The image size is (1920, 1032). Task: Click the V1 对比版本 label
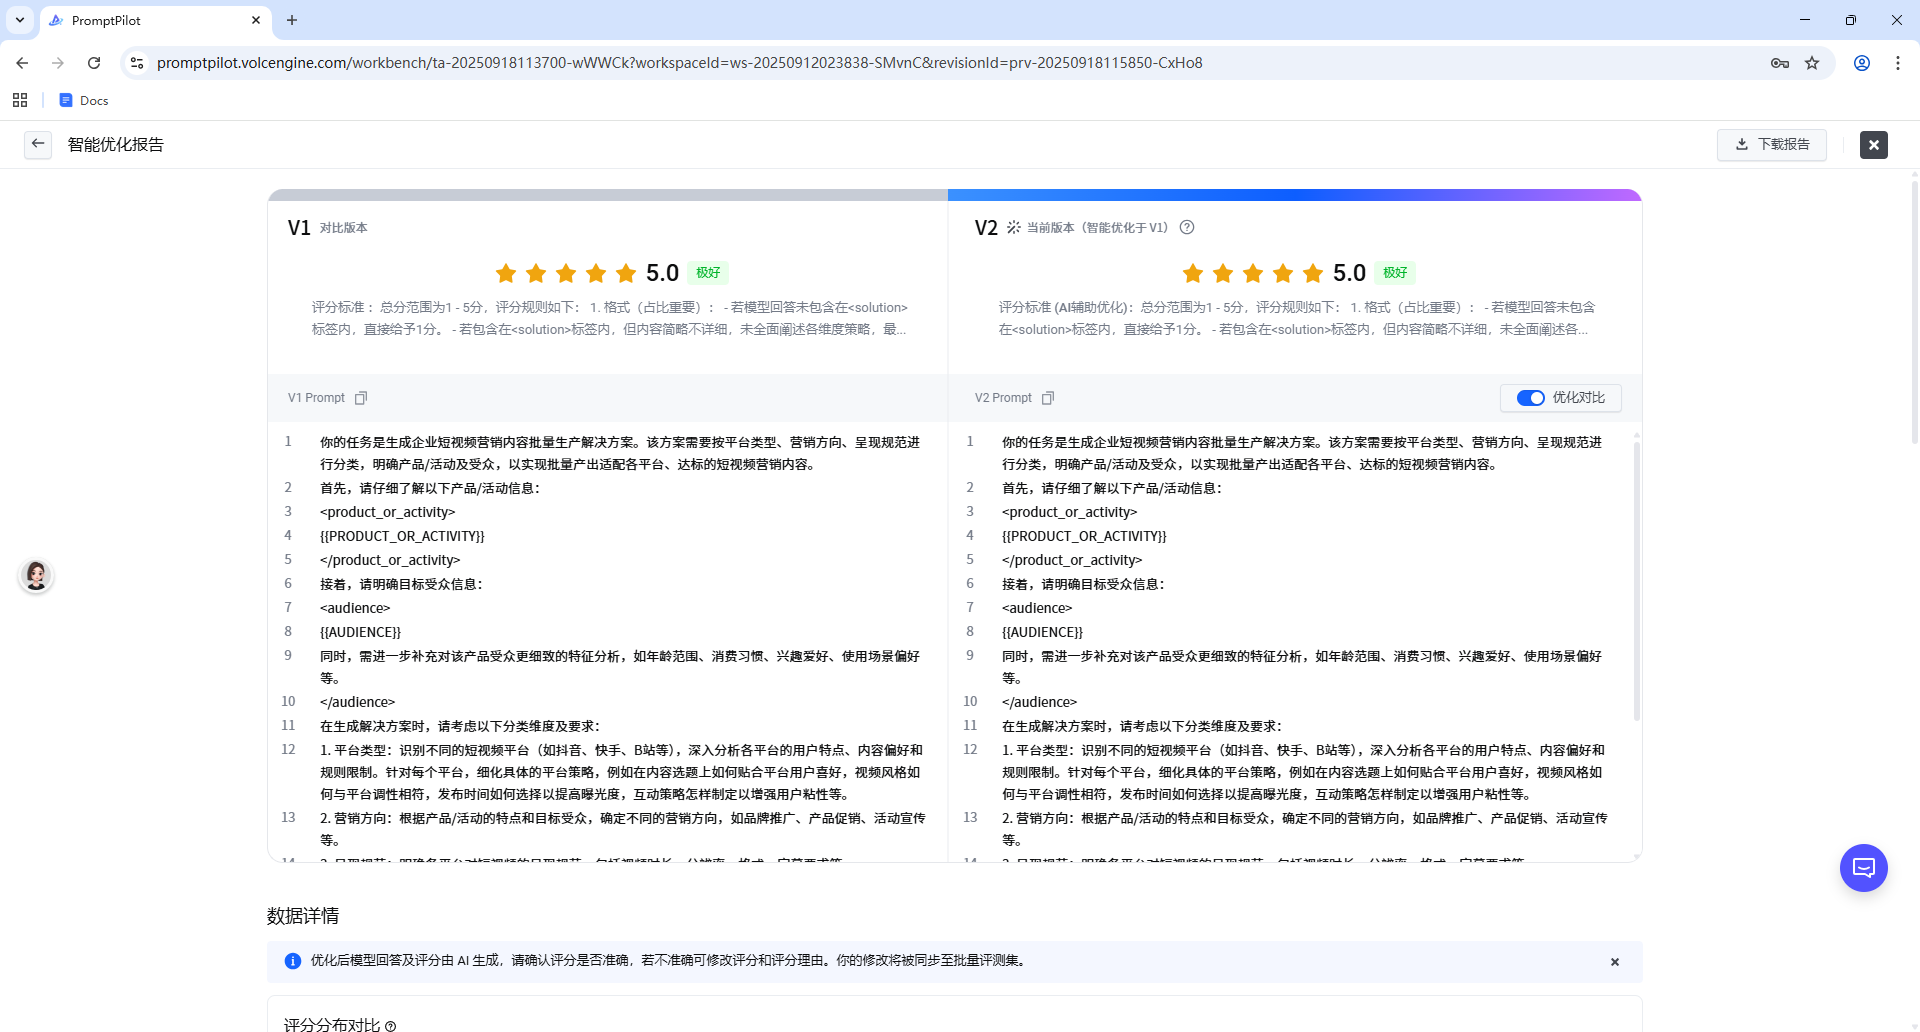(343, 228)
